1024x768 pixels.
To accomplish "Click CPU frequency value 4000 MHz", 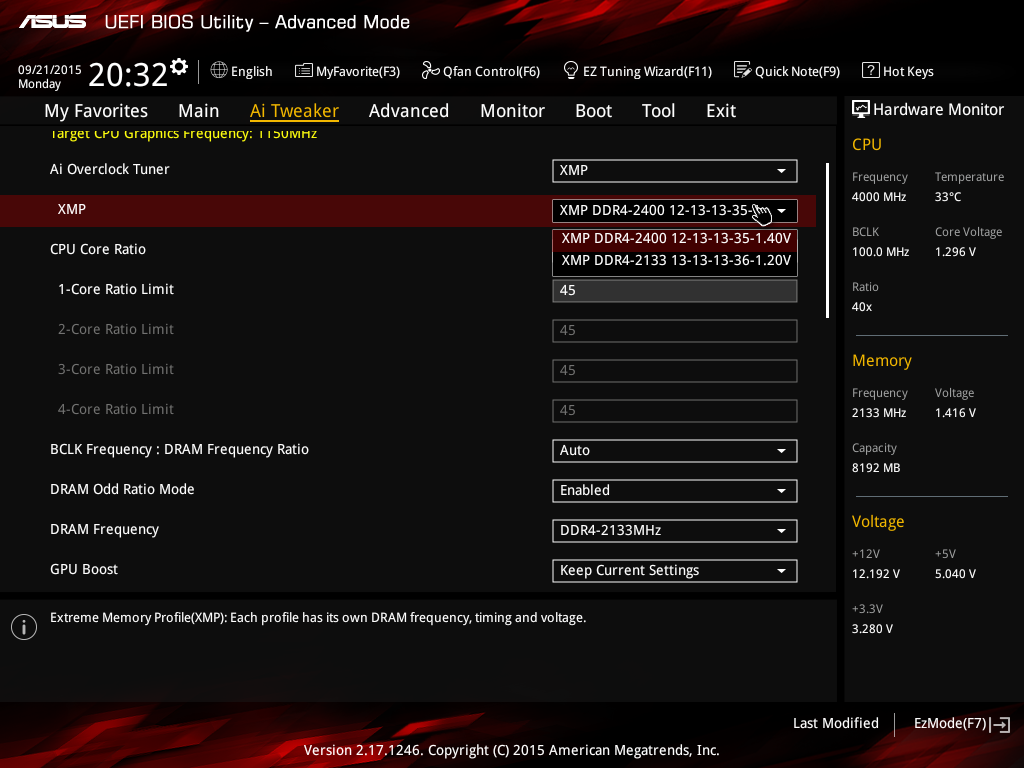I will (878, 197).
